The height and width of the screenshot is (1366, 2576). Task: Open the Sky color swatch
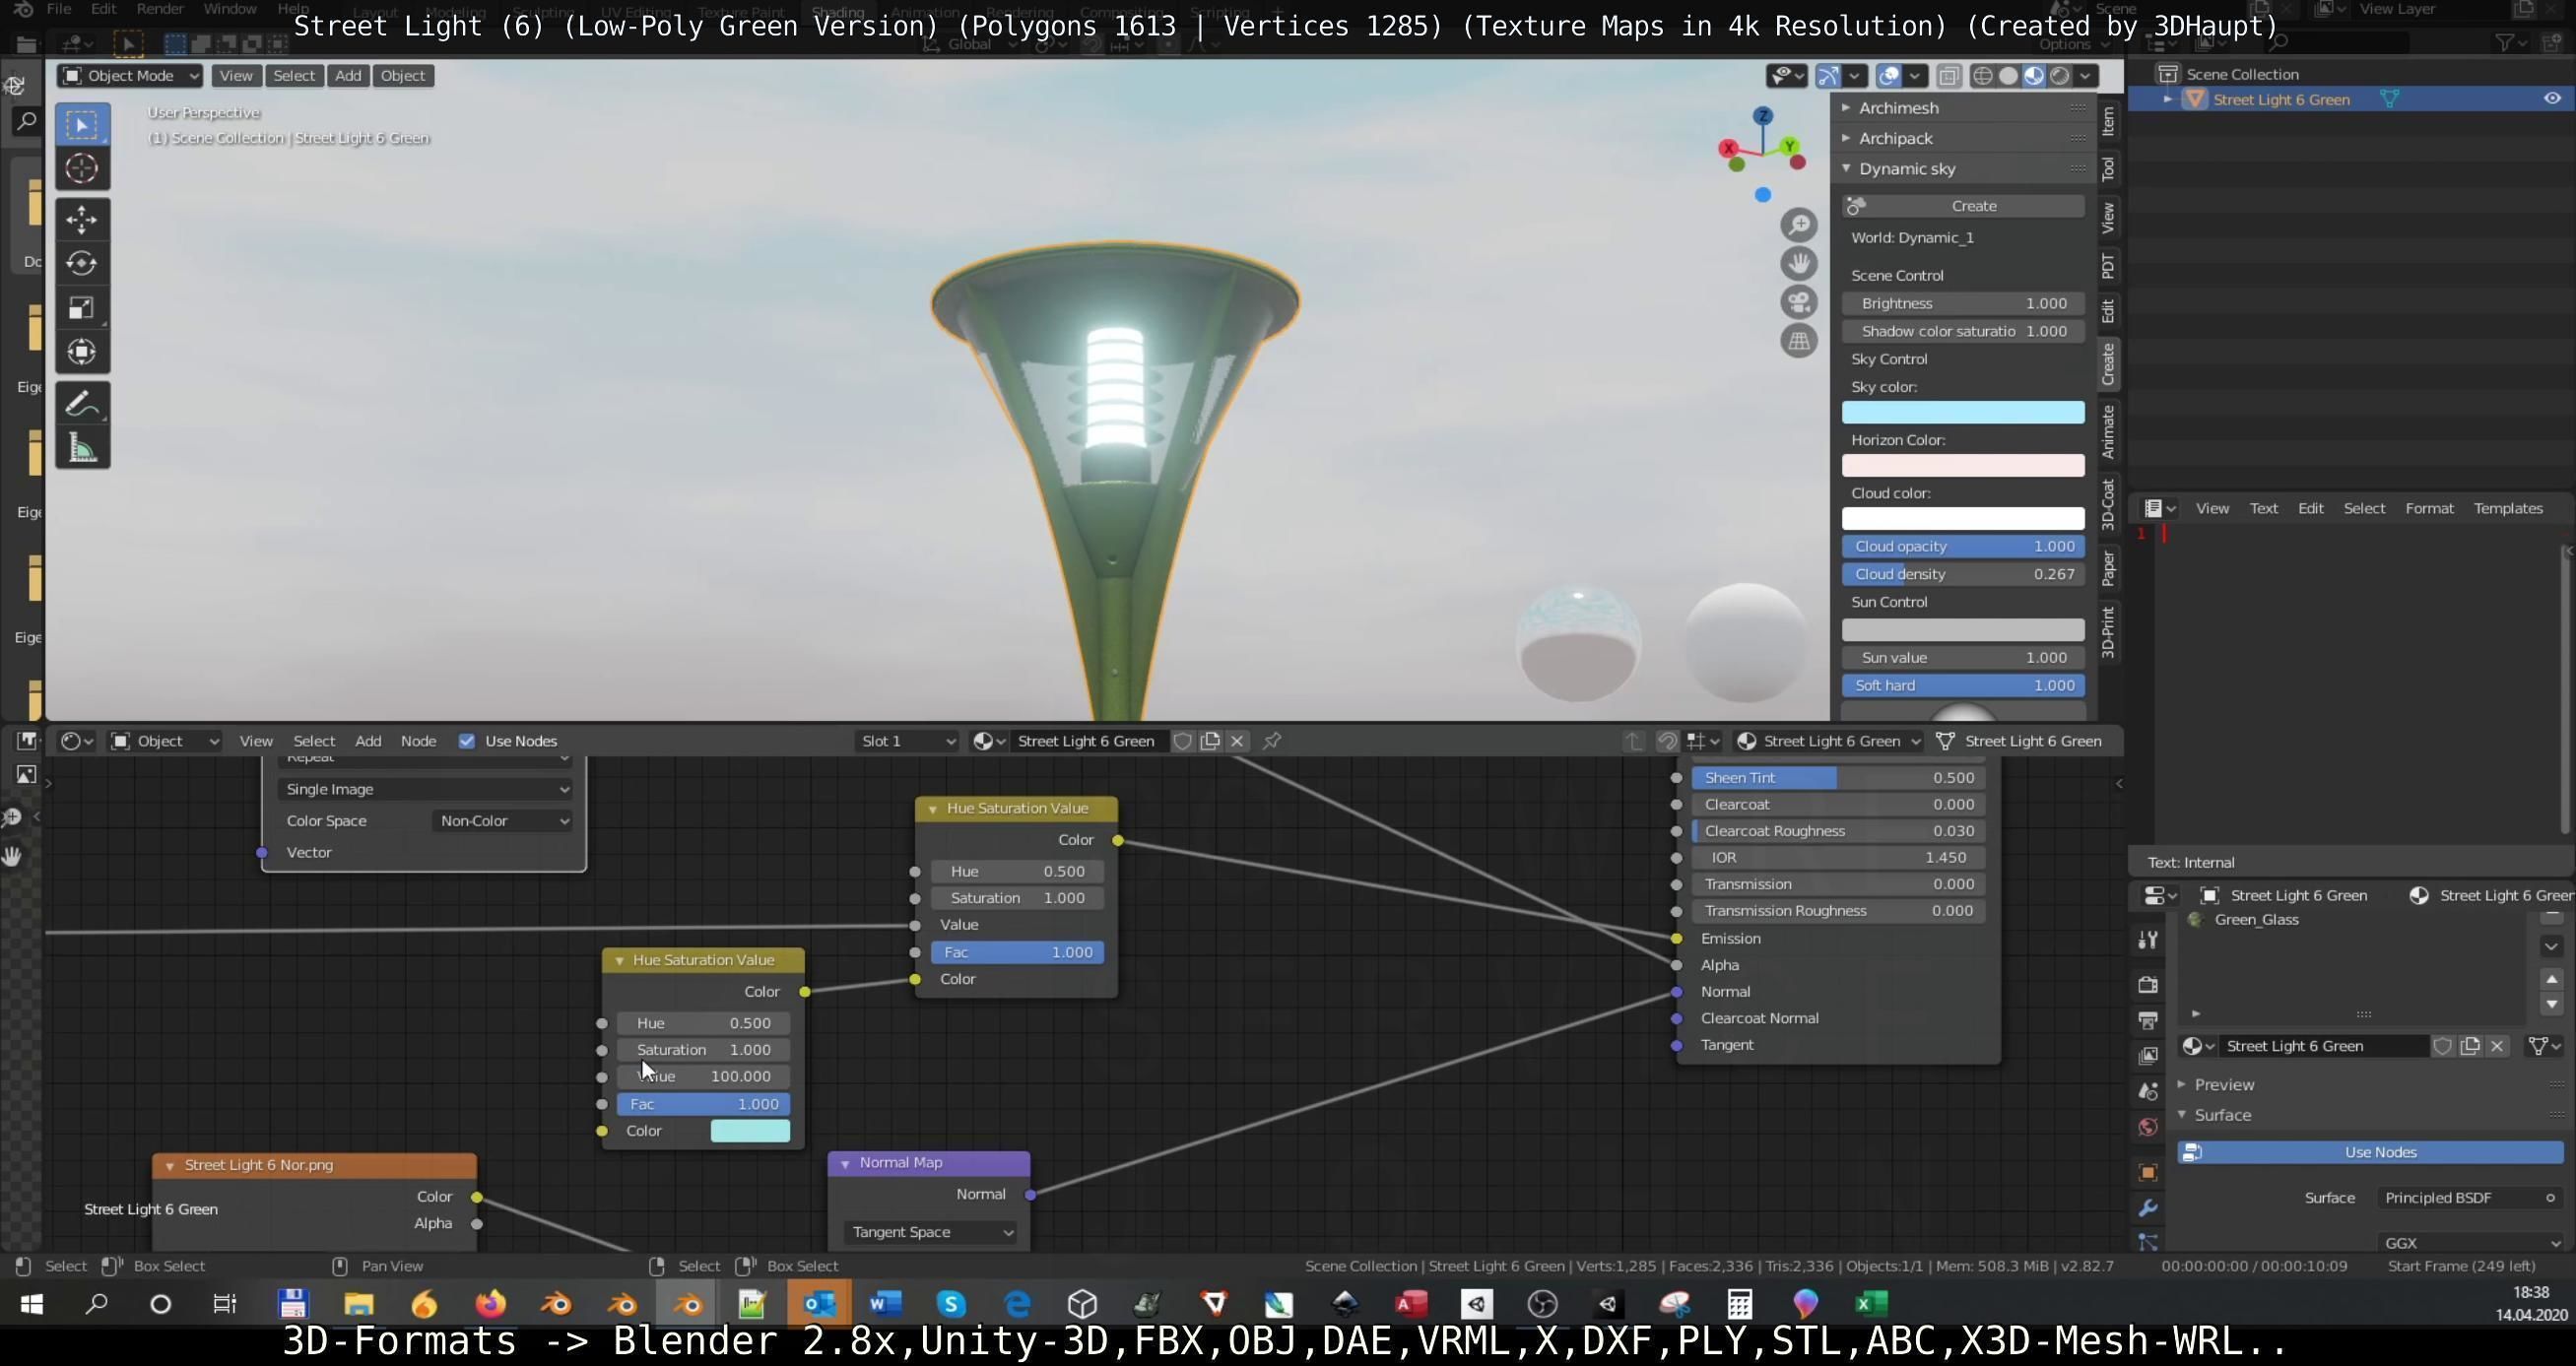1962,413
